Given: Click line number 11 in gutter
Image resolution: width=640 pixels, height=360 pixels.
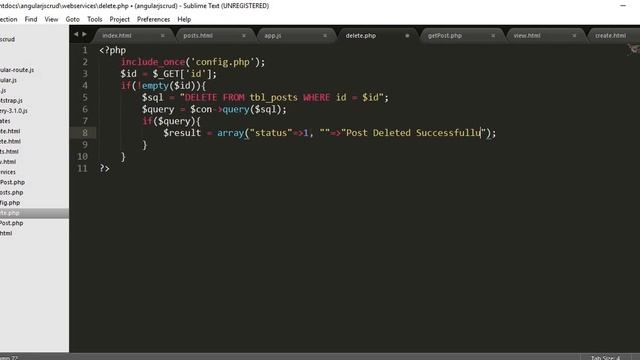Looking at the screenshot, I should [x=82, y=168].
